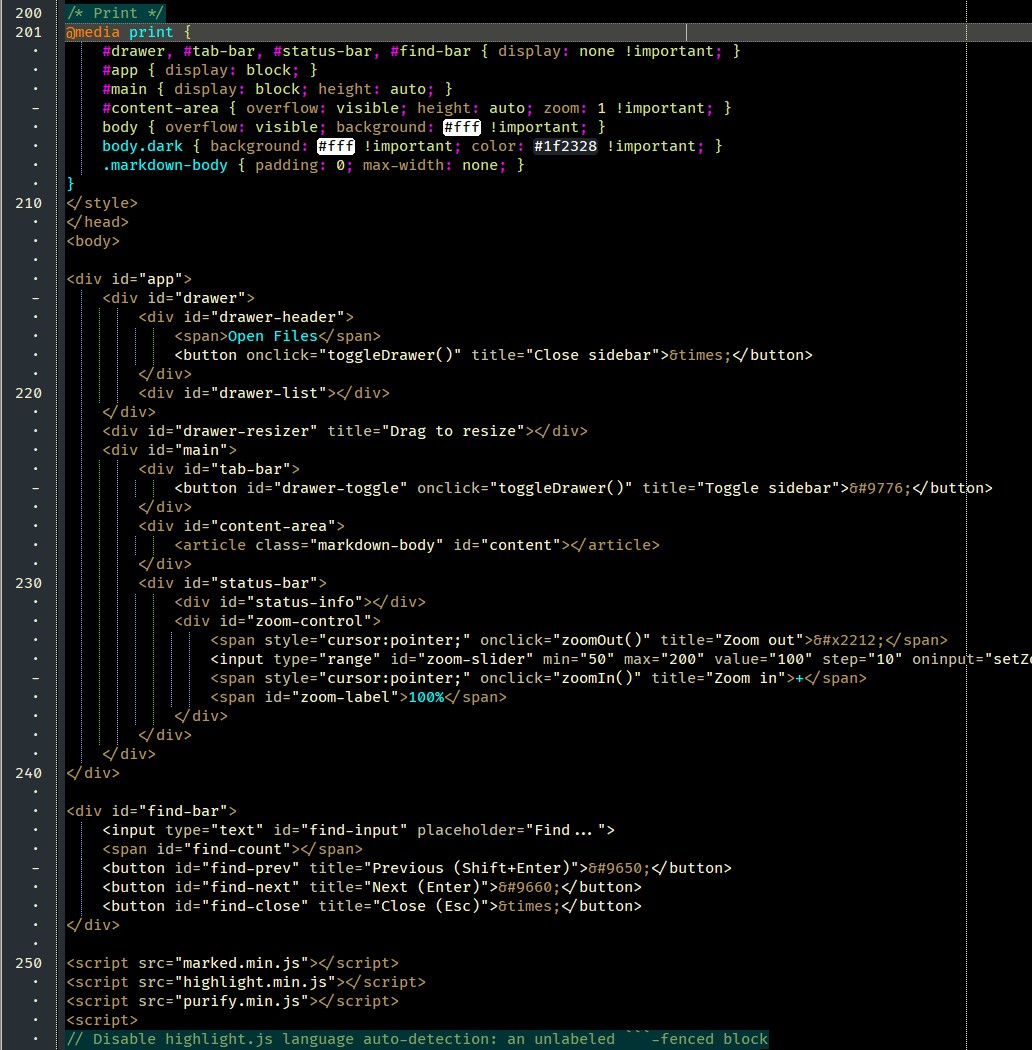The height and width of the screenshot is (1050, 1032).
Task: Click the "highlight.min.js" script source
Action: pyautogui.click(x=254, y=982)
